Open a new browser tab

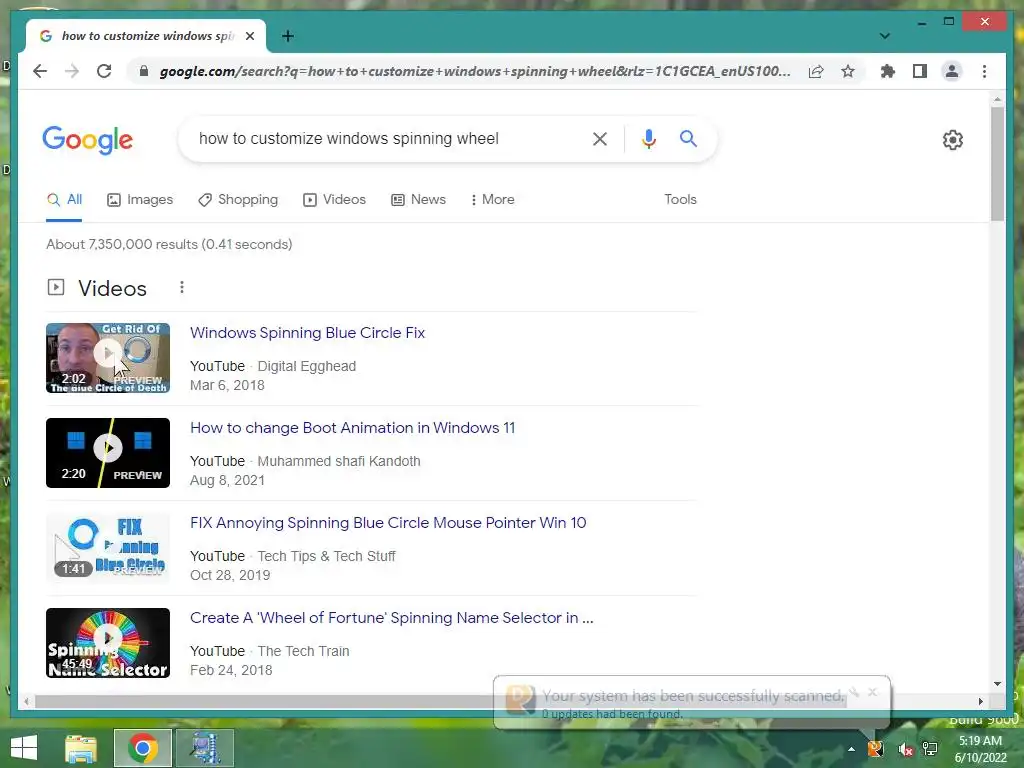click(x=288, y=36)
